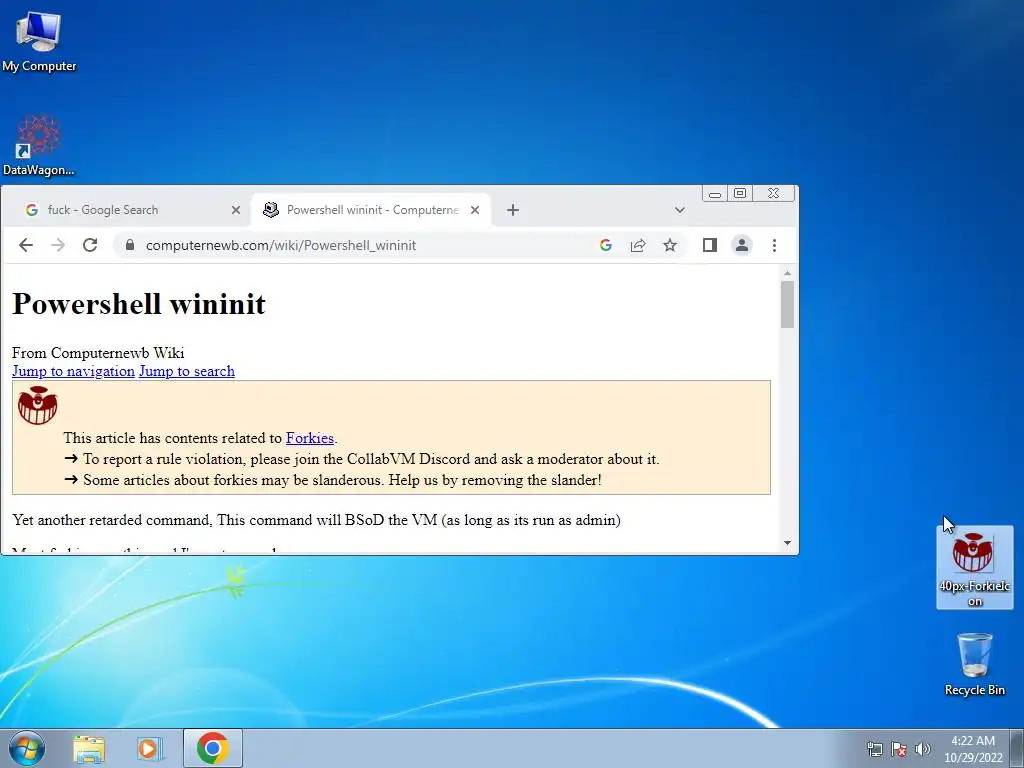Click the Chrome forward arrow
The height and width of the screenshot is (768, 1024).
pyautogui.click(x=58, y=245)
